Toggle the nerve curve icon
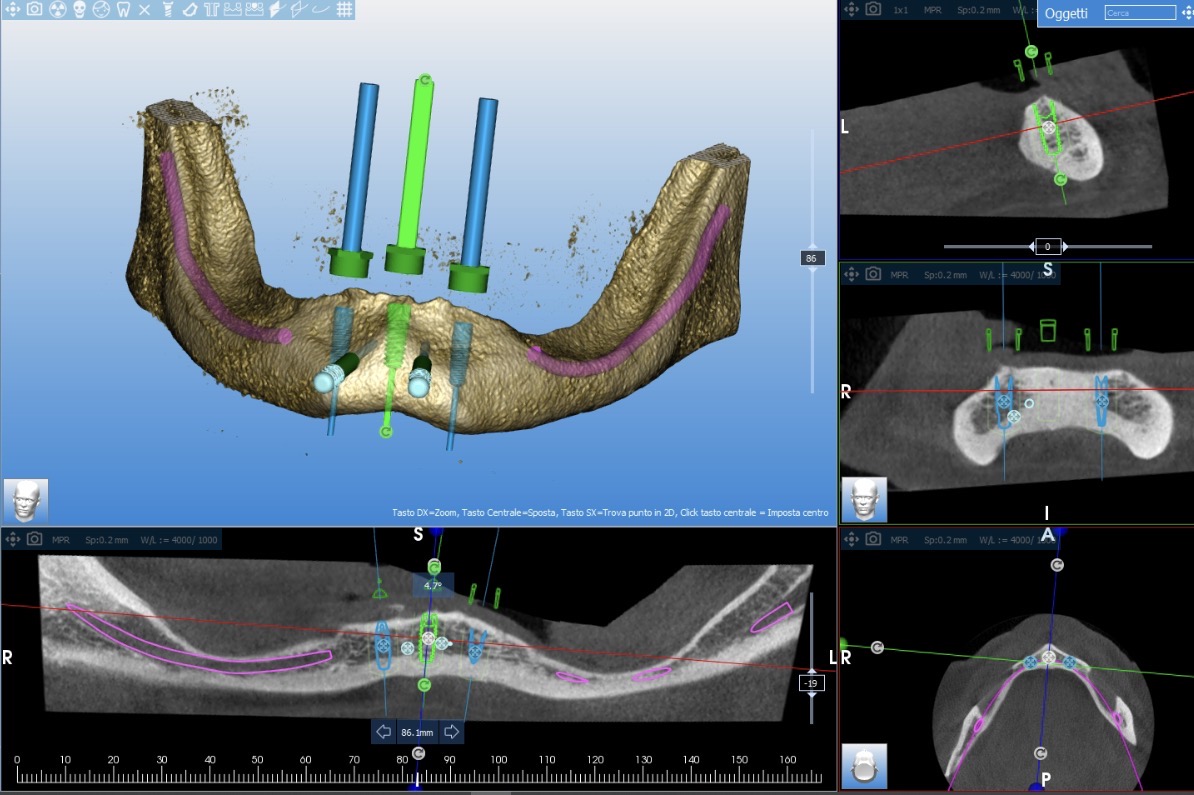The width and height of the screenshot is (1194, 795). tap(321, 9)
